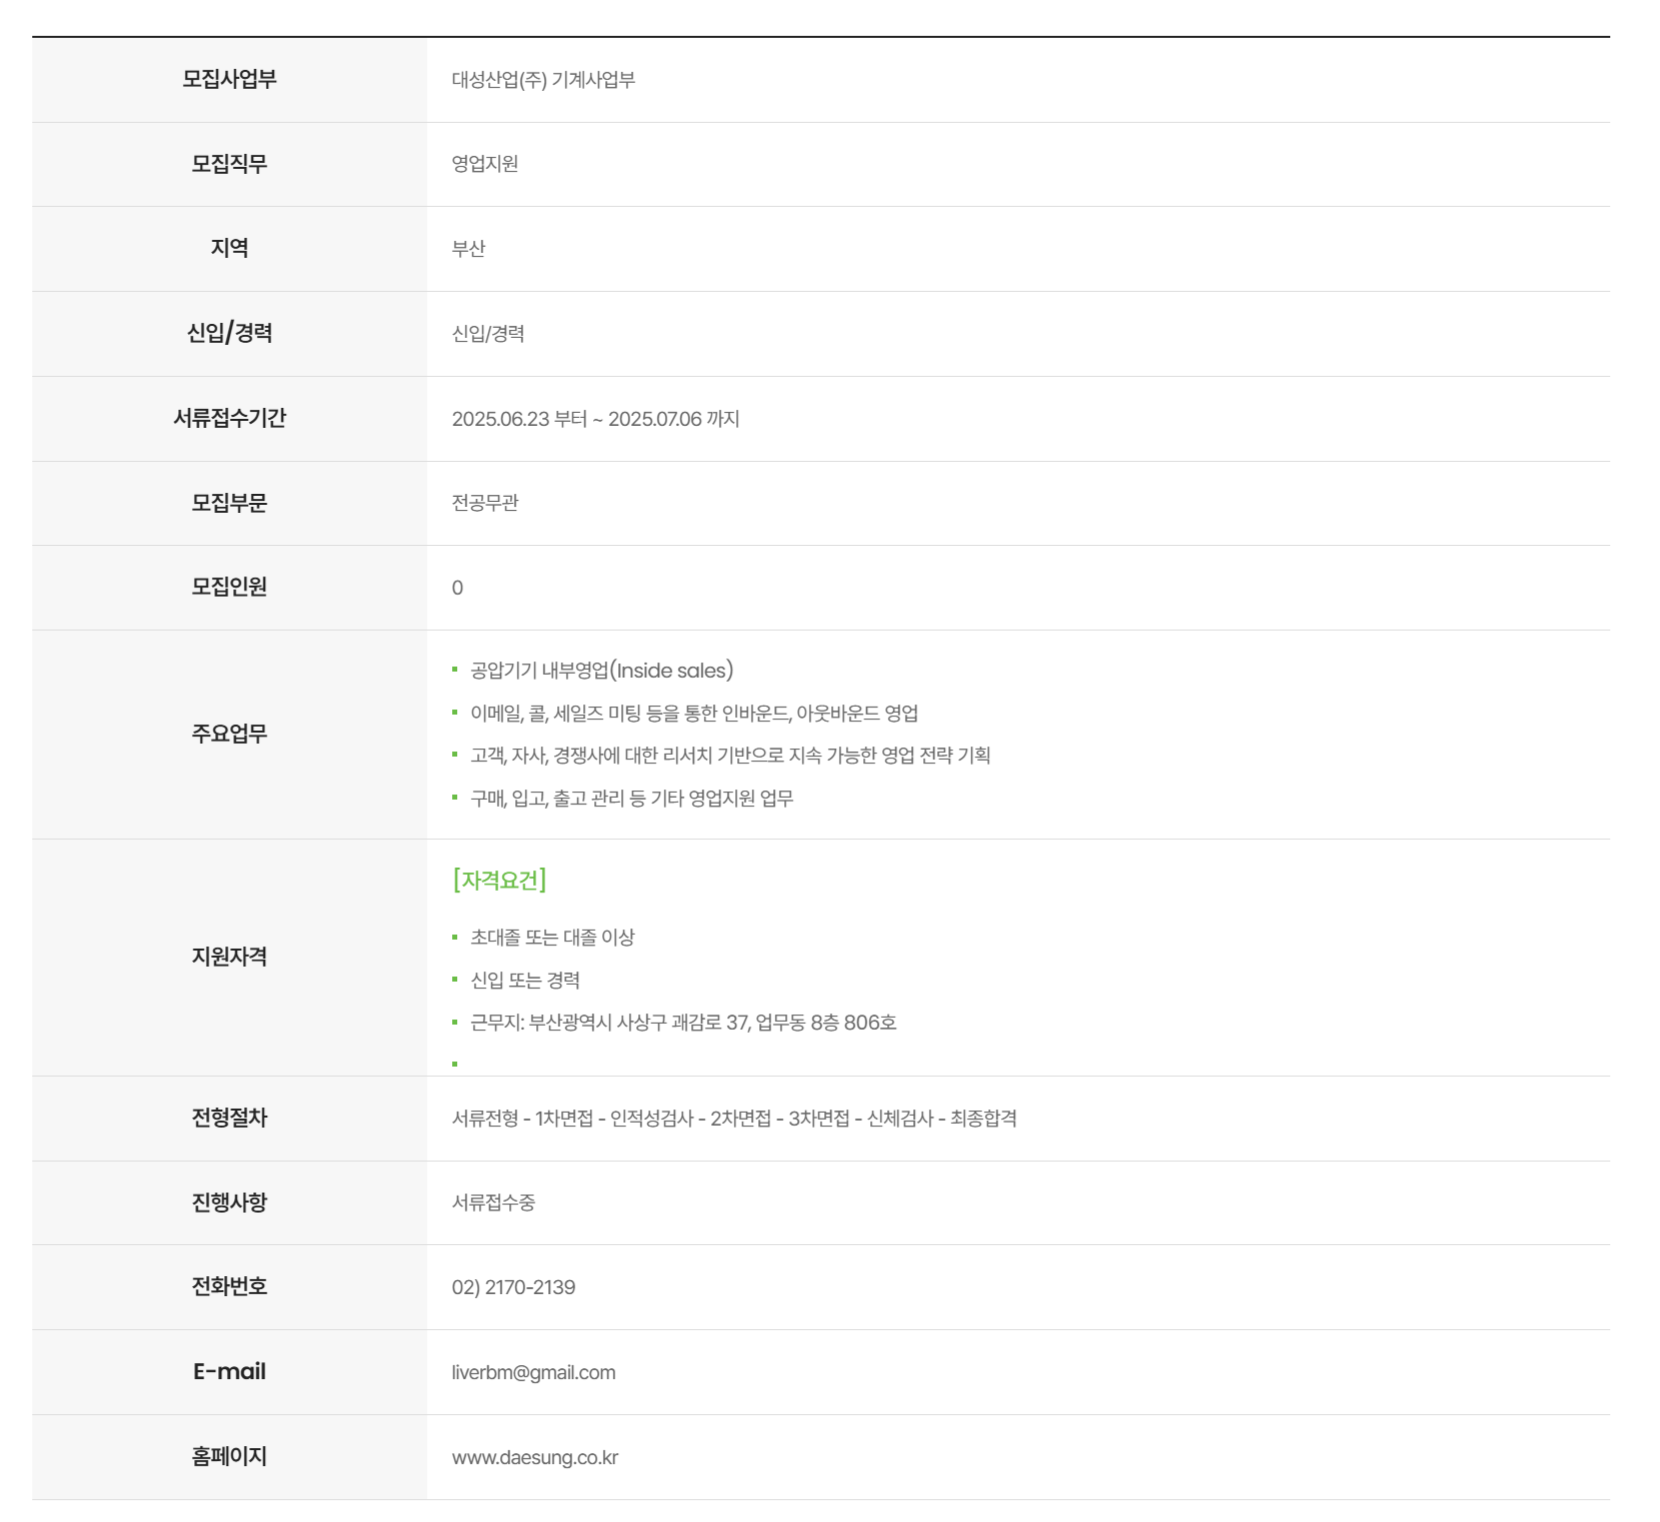Click the 공압기기 내부영업(Inside sales) bullet
The height and width of the screenshot is (1522, 1660).
pyautogui.click(x=601, y=670)
